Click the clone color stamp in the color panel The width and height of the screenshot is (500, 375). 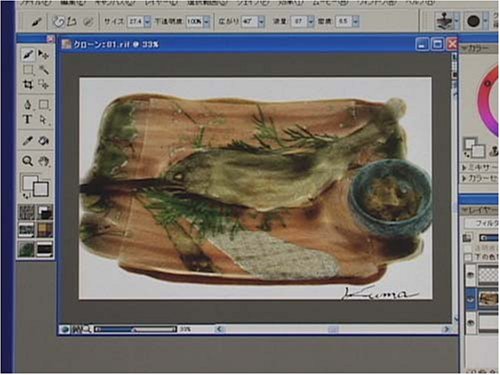point(494,152)
